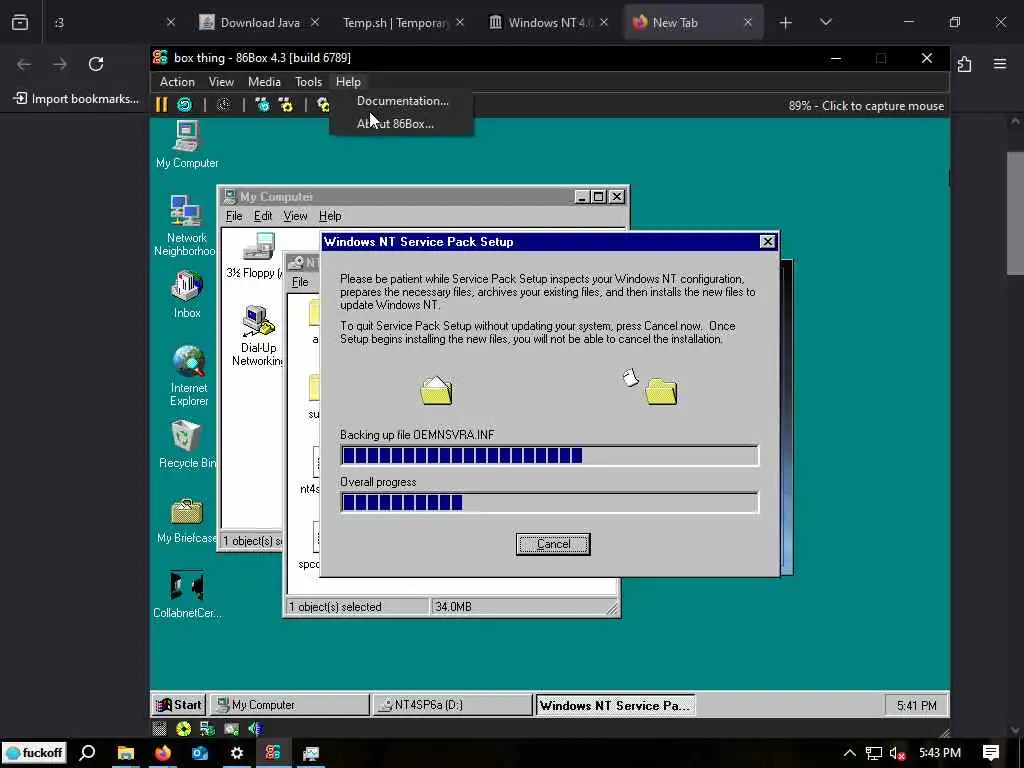1024x768 pixels.
Task: Open Edit menu in My Computer window
Action: 263,216
